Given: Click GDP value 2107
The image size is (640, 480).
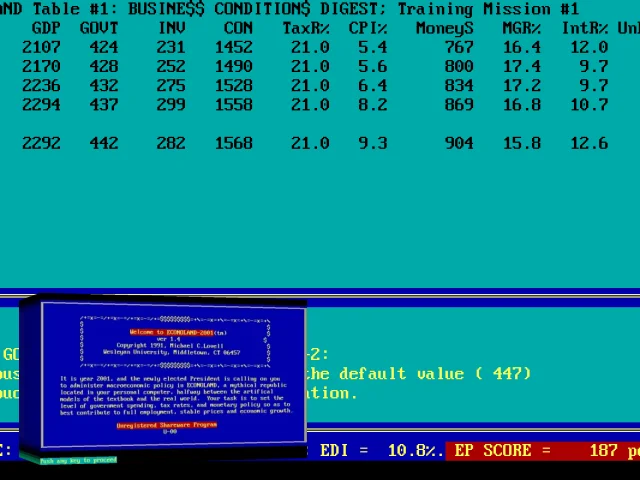Looking at the screenshot, I should click(x=41, y=47).
